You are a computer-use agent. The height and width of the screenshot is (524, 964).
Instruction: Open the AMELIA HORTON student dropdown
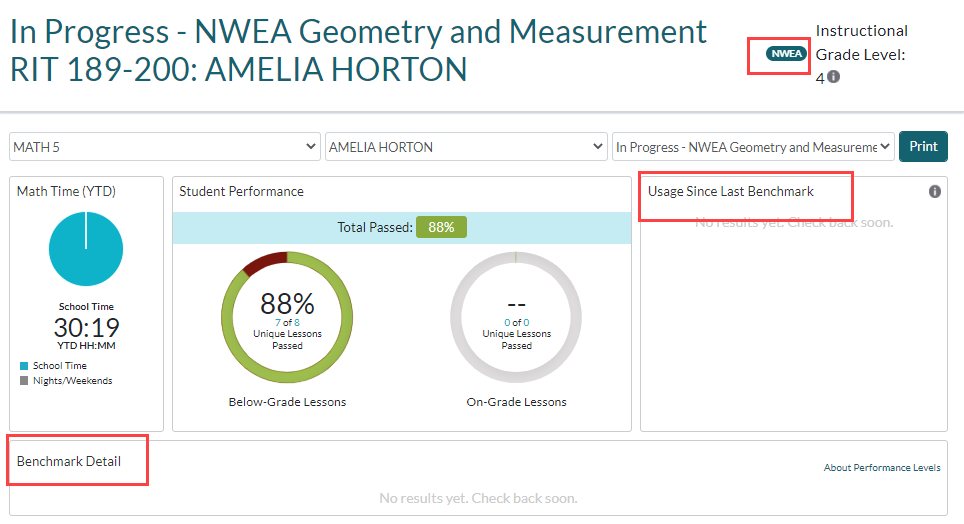tap(466, 147)
